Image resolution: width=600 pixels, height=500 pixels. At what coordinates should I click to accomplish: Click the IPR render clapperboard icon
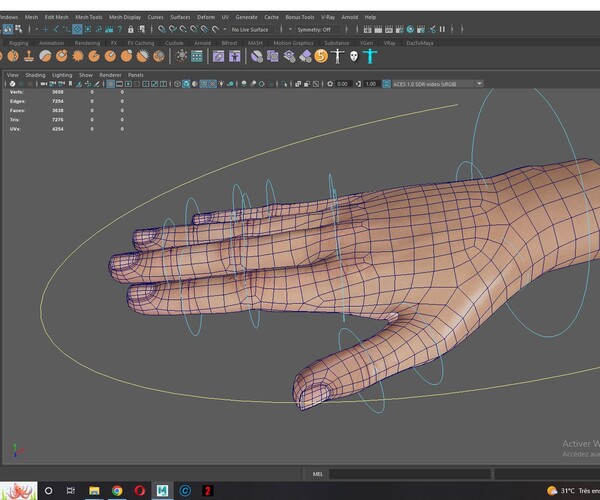(x=389, y=29)
